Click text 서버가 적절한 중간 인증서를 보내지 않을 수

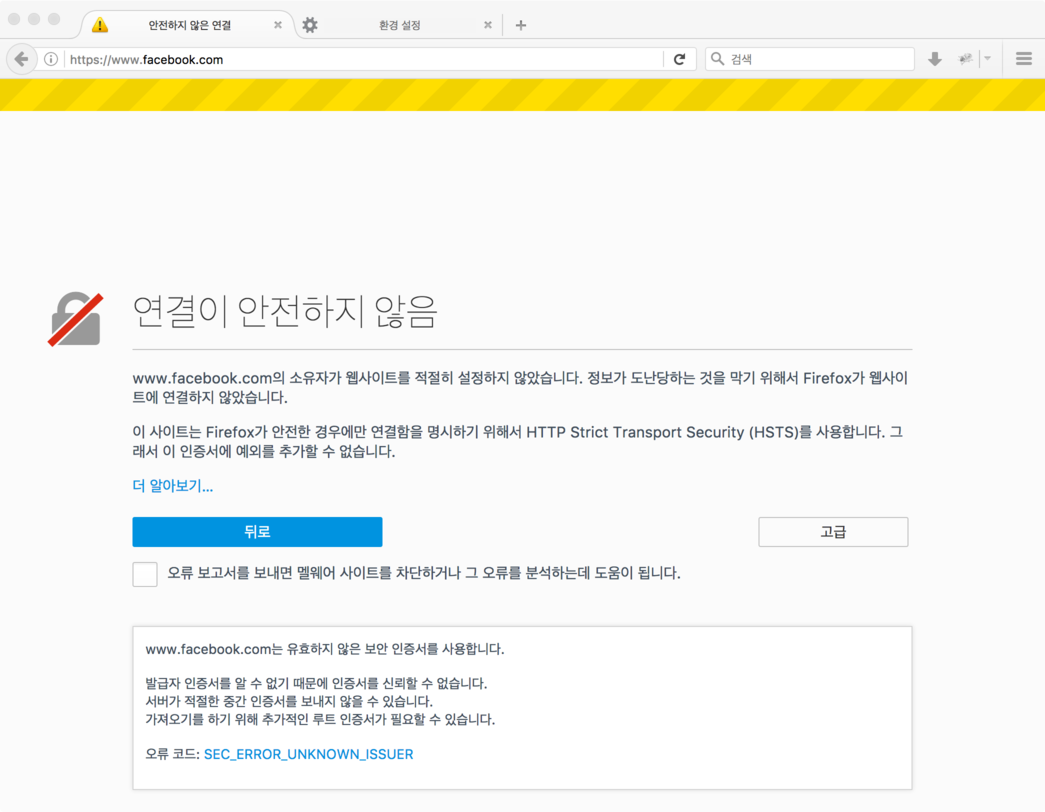pos(263,701)
